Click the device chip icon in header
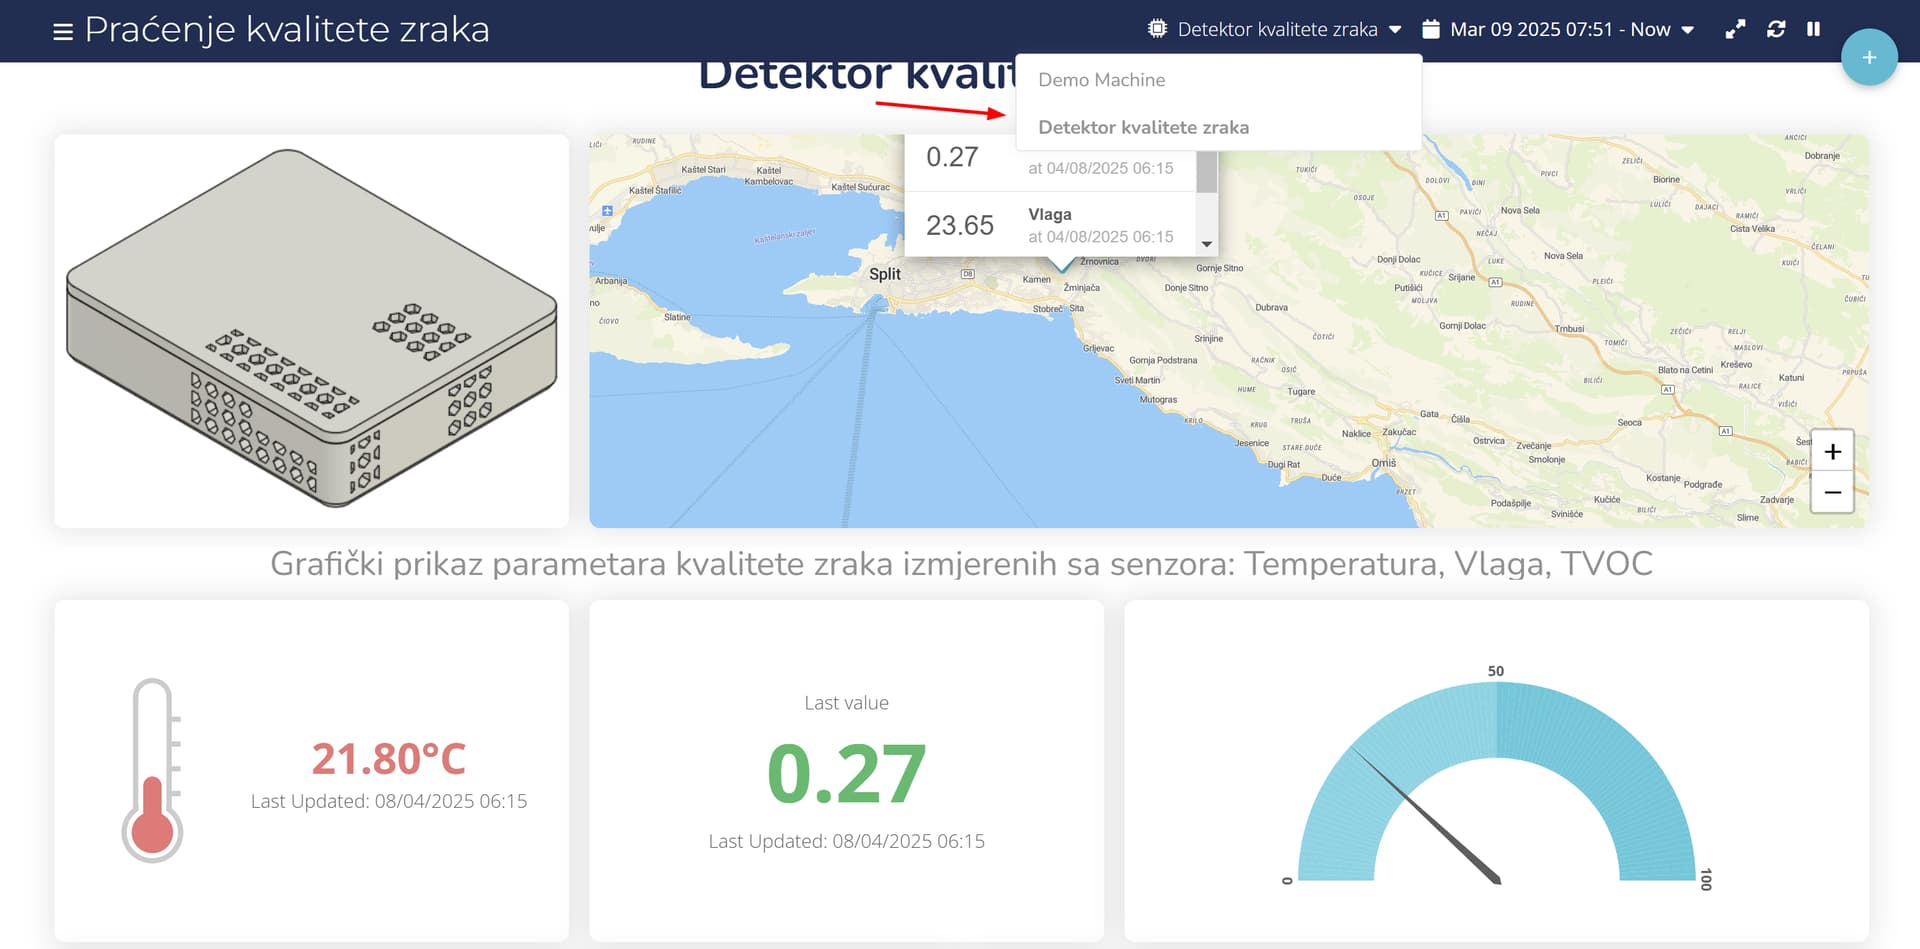 coord(1157,29)
